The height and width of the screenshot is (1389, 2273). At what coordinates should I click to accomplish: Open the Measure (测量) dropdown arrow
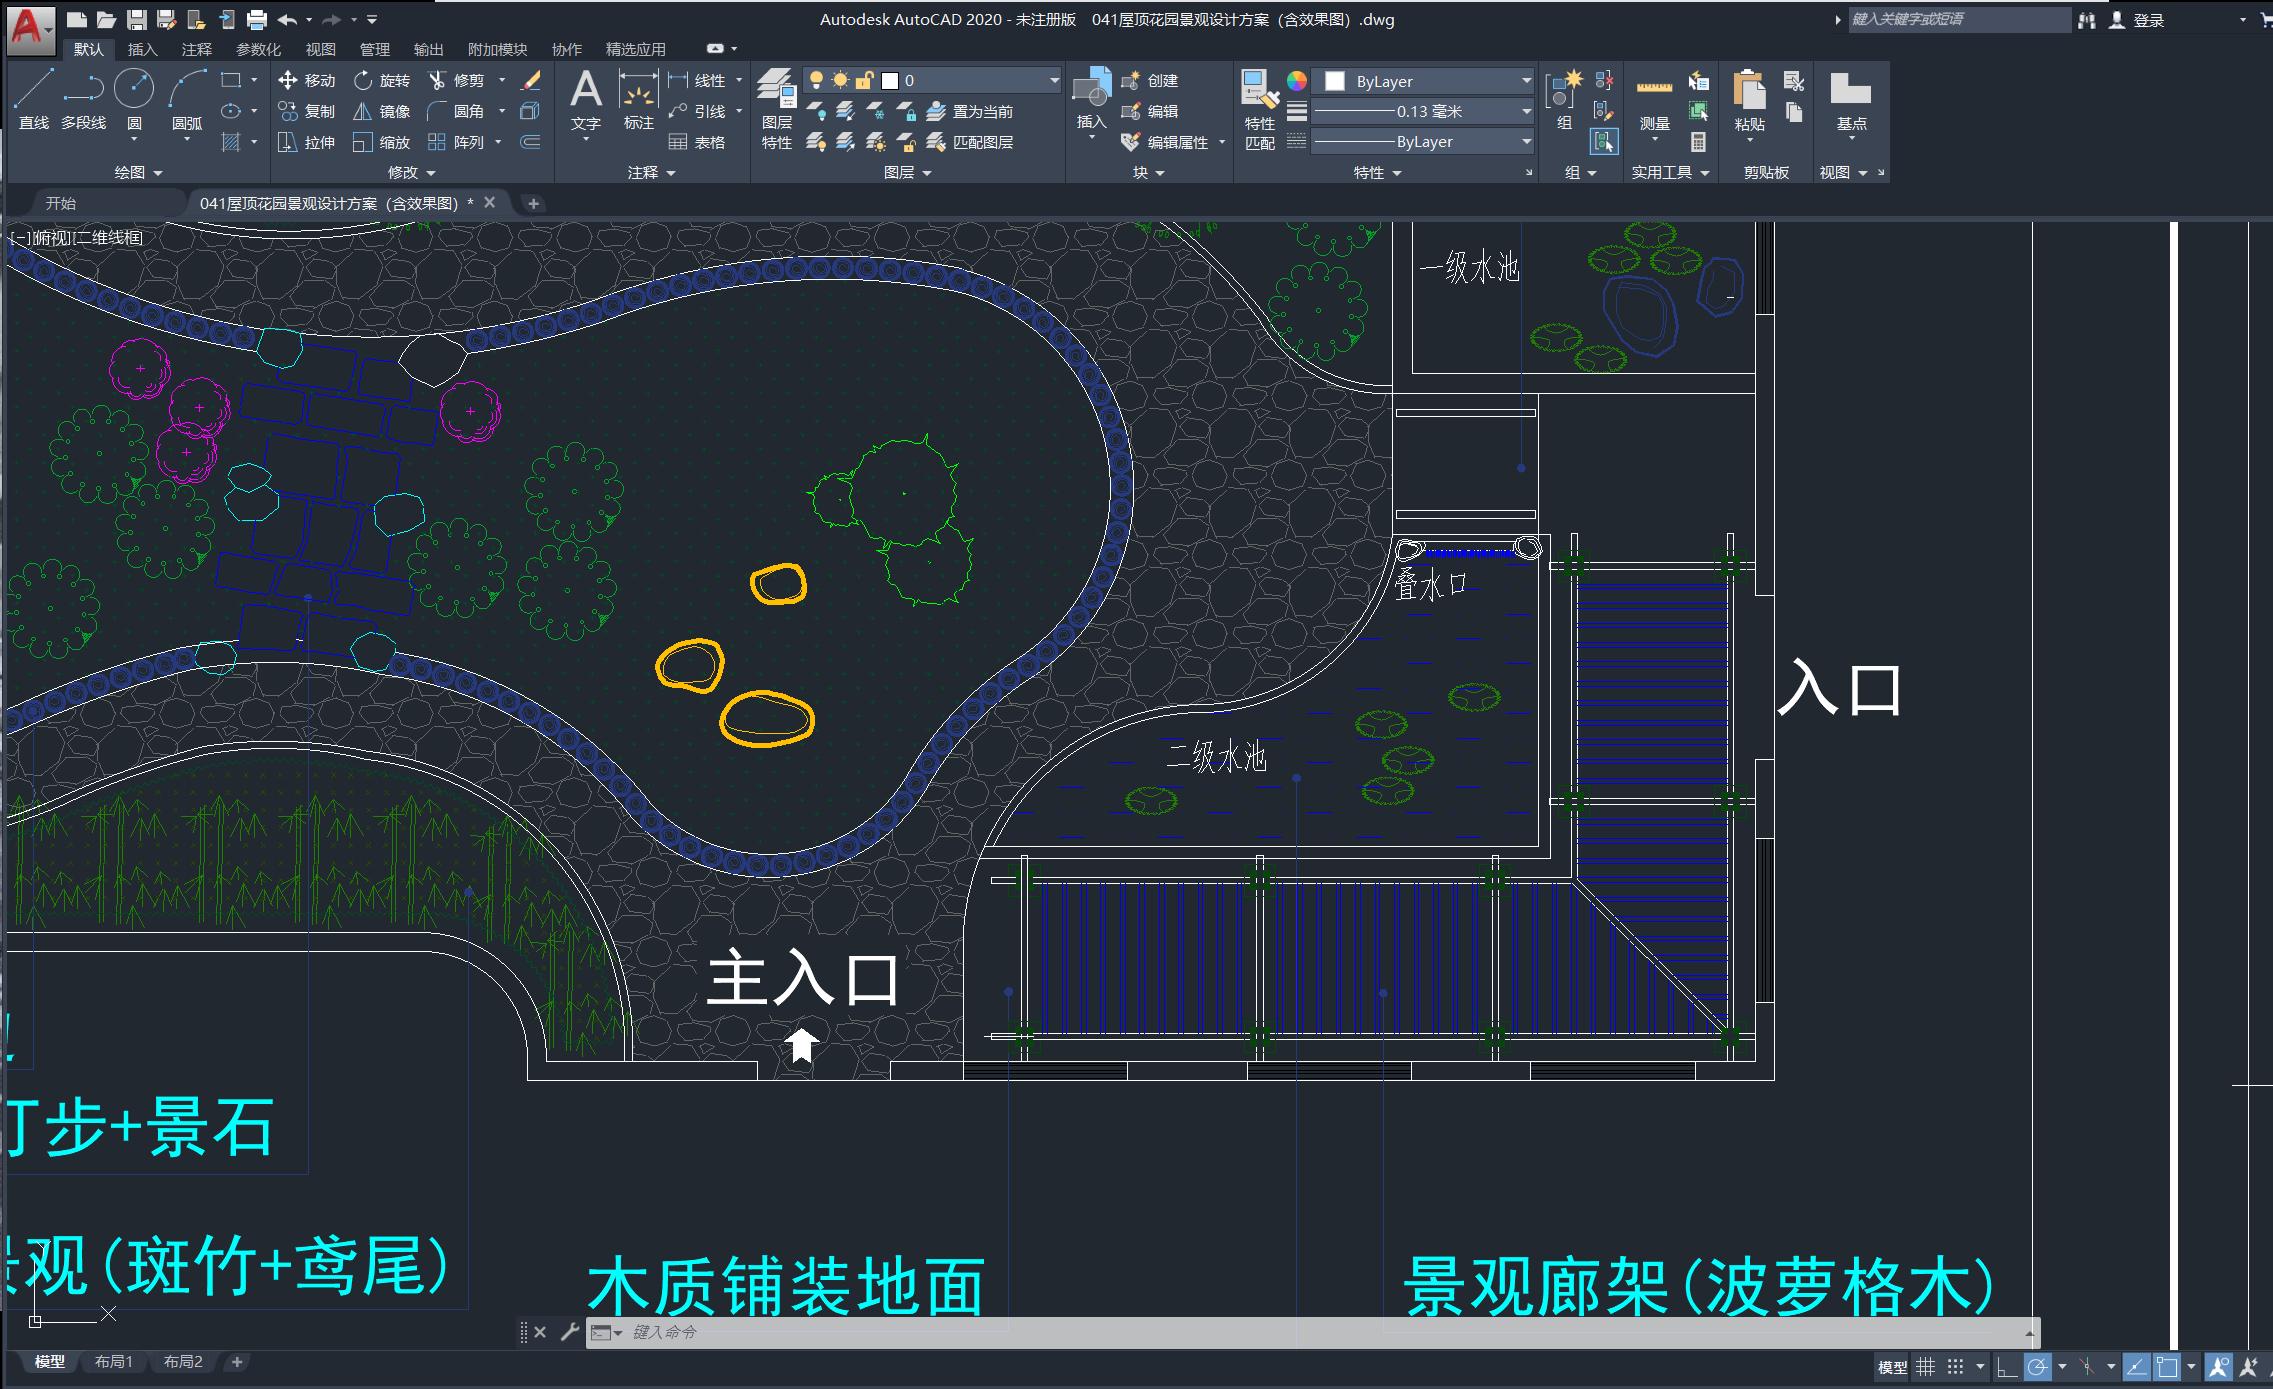[1655, 139]
